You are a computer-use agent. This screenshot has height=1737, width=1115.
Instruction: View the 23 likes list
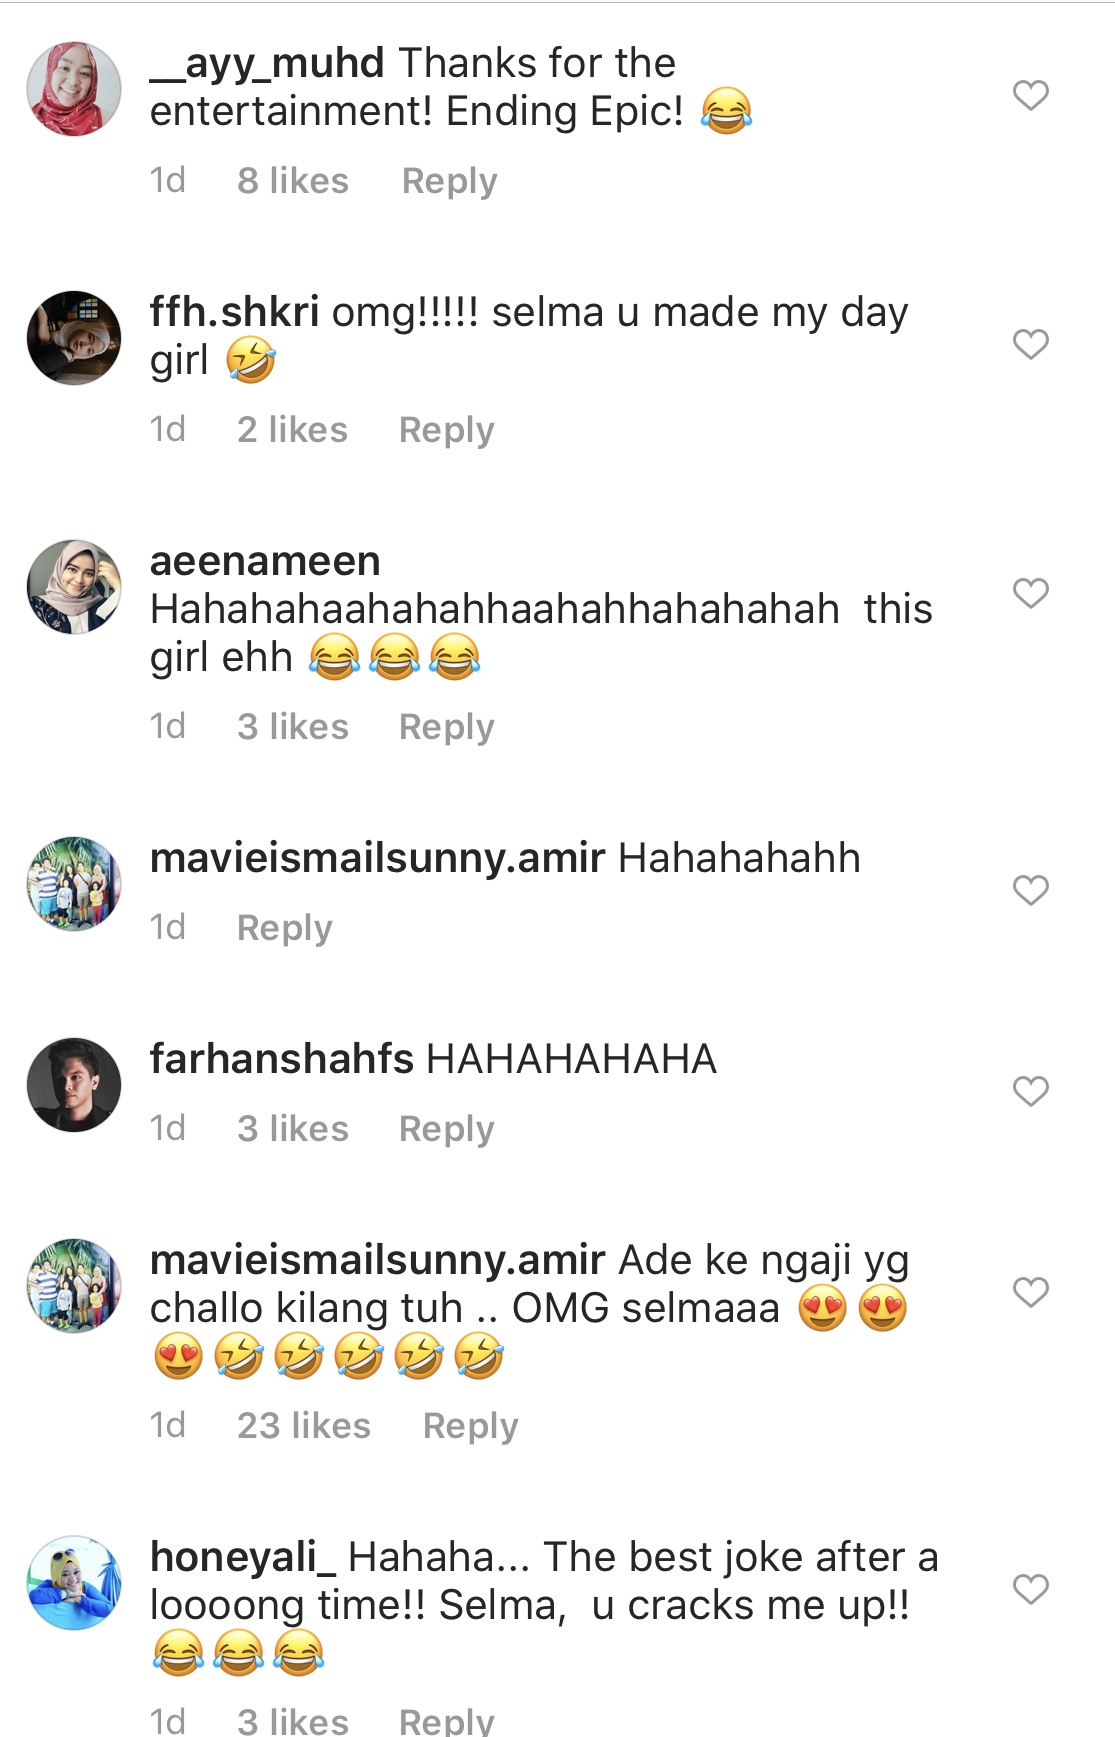click(303, 1426)
